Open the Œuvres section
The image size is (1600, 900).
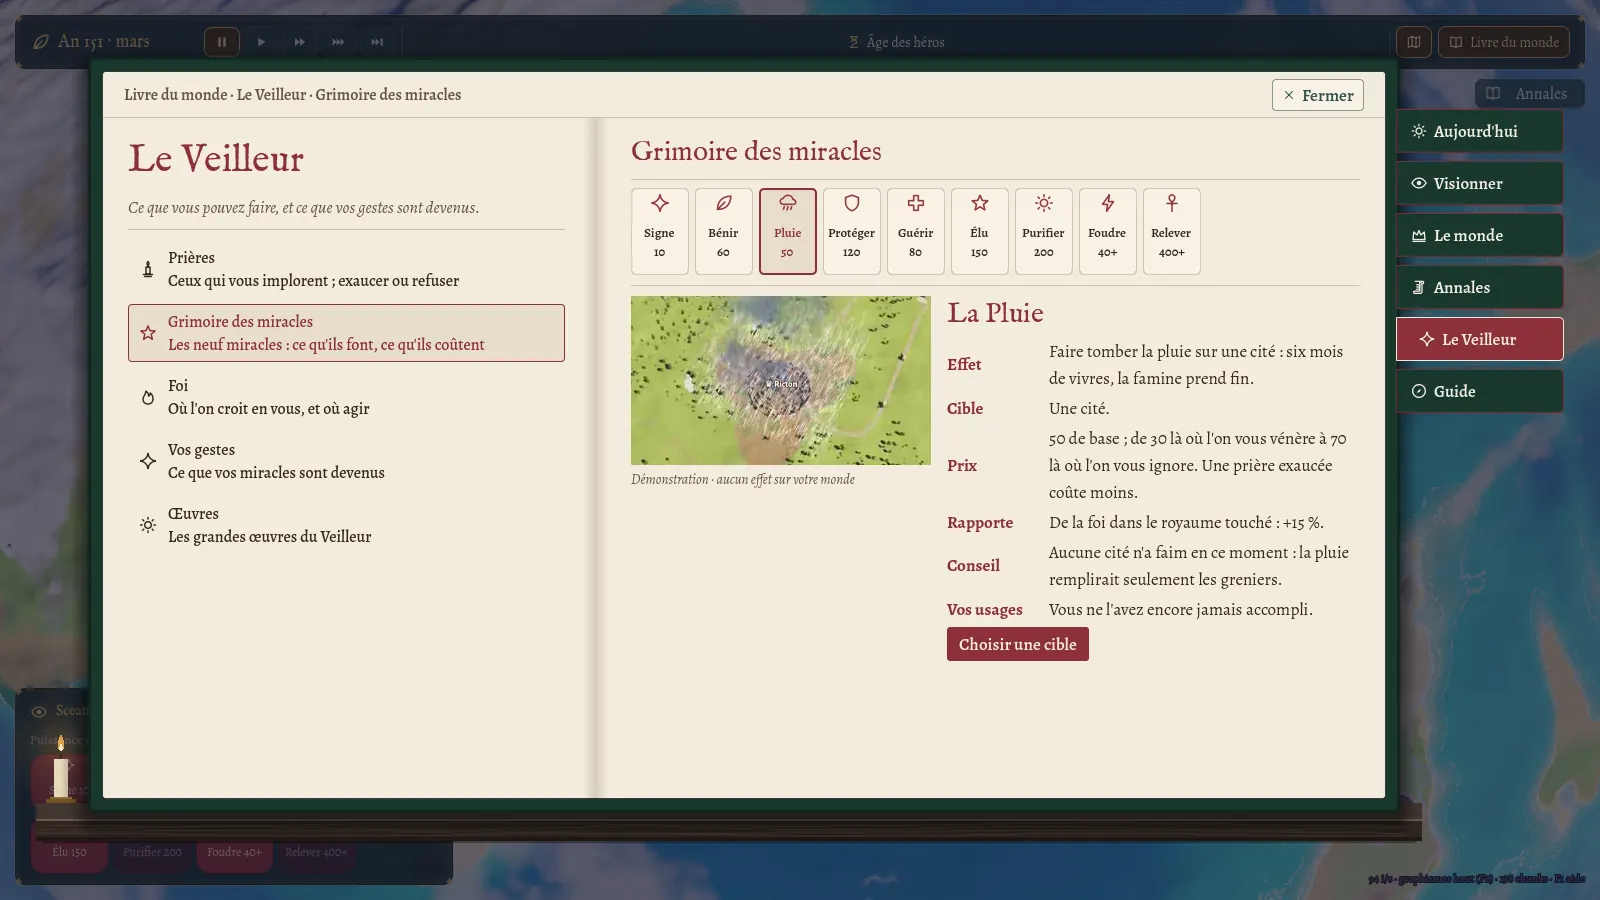click(x=346, y=525)
